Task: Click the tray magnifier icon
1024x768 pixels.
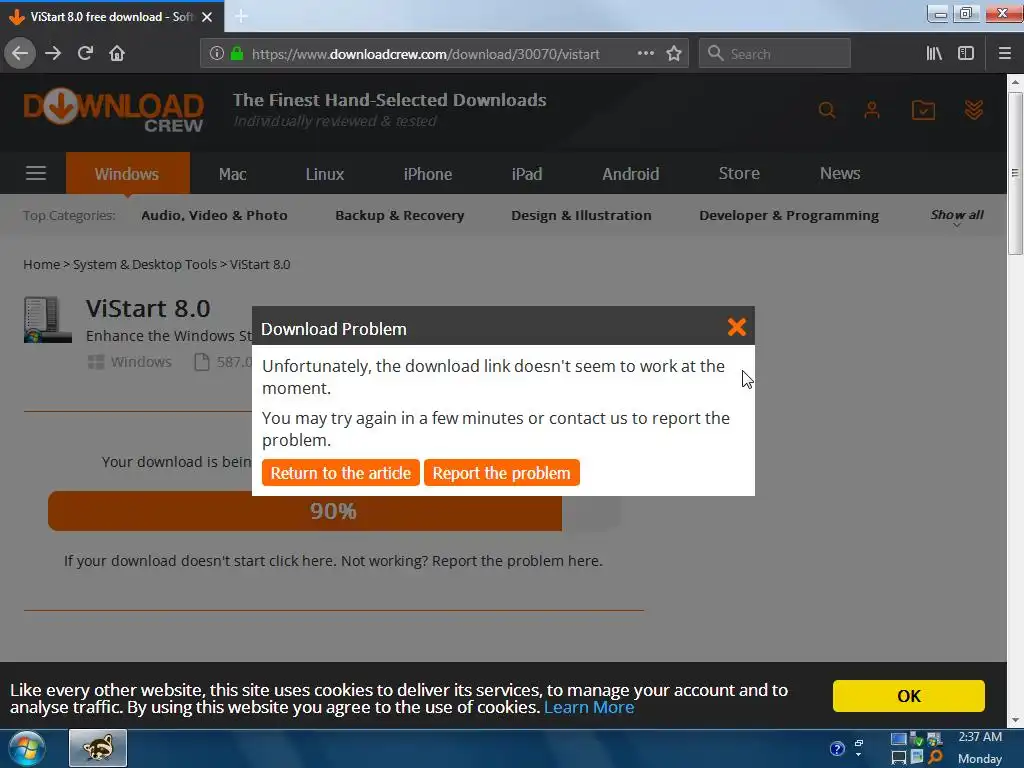Action: (936, 757)
